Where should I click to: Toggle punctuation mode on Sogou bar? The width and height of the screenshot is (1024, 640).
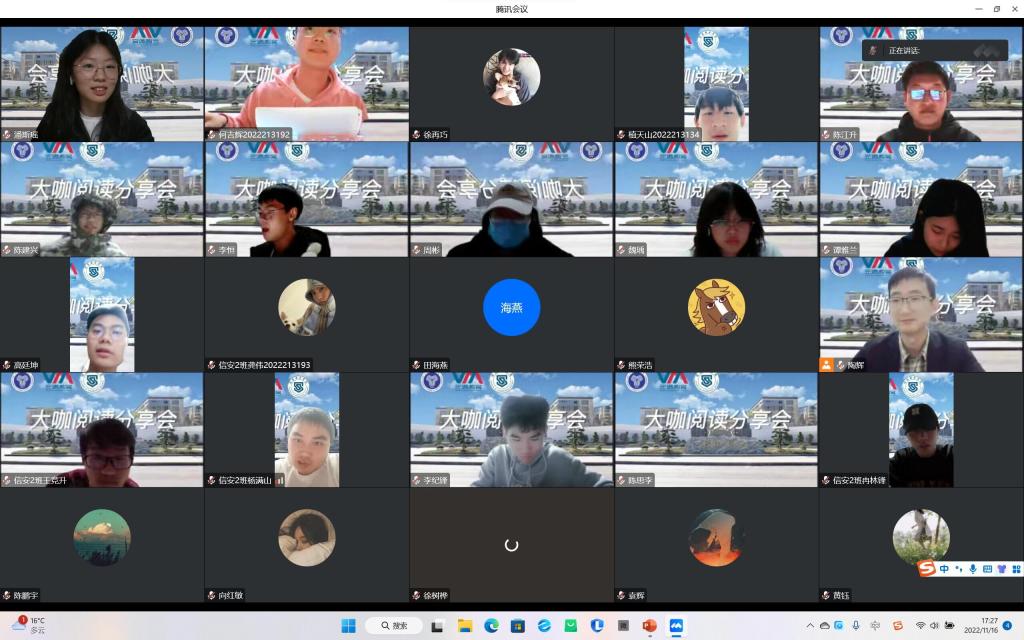[957, 568]
